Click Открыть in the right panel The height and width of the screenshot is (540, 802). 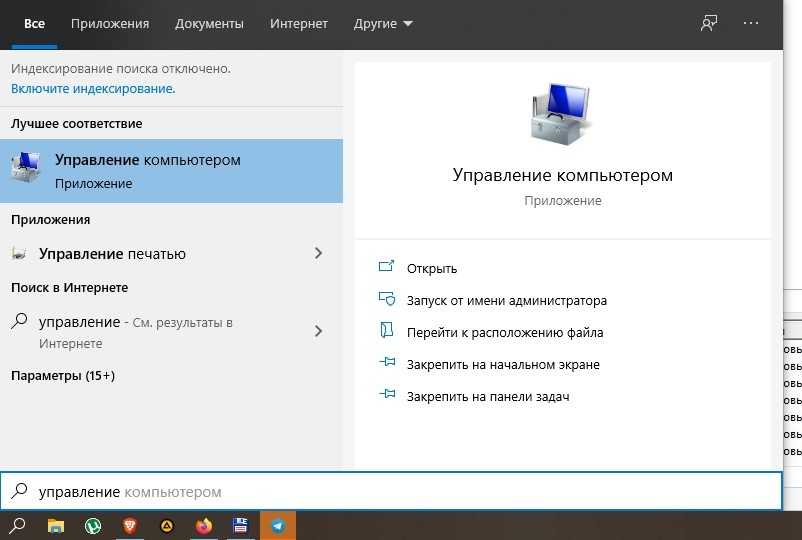coord(431,268)
